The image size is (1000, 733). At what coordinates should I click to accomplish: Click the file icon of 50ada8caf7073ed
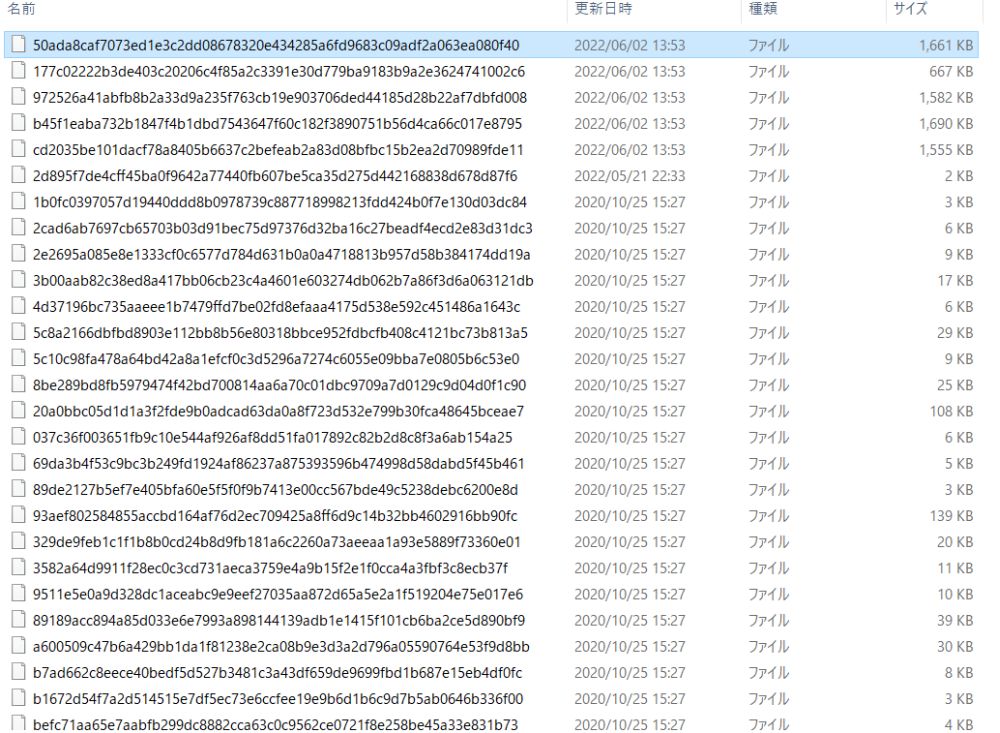(18, 45)
